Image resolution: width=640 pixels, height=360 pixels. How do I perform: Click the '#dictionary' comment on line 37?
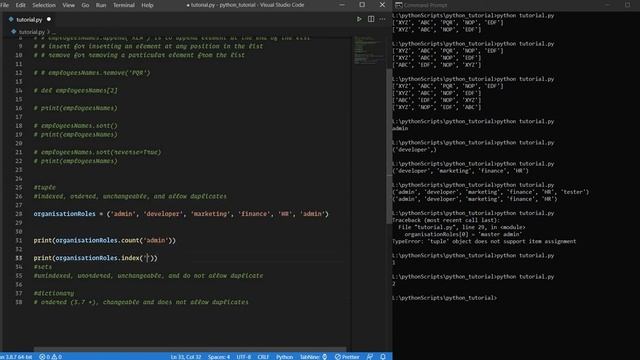(54, 293)
